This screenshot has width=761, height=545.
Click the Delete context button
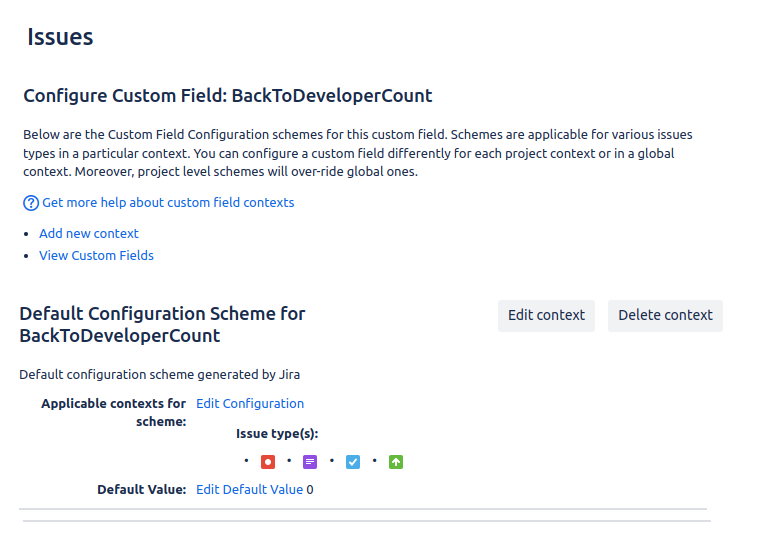pos(665,315)
